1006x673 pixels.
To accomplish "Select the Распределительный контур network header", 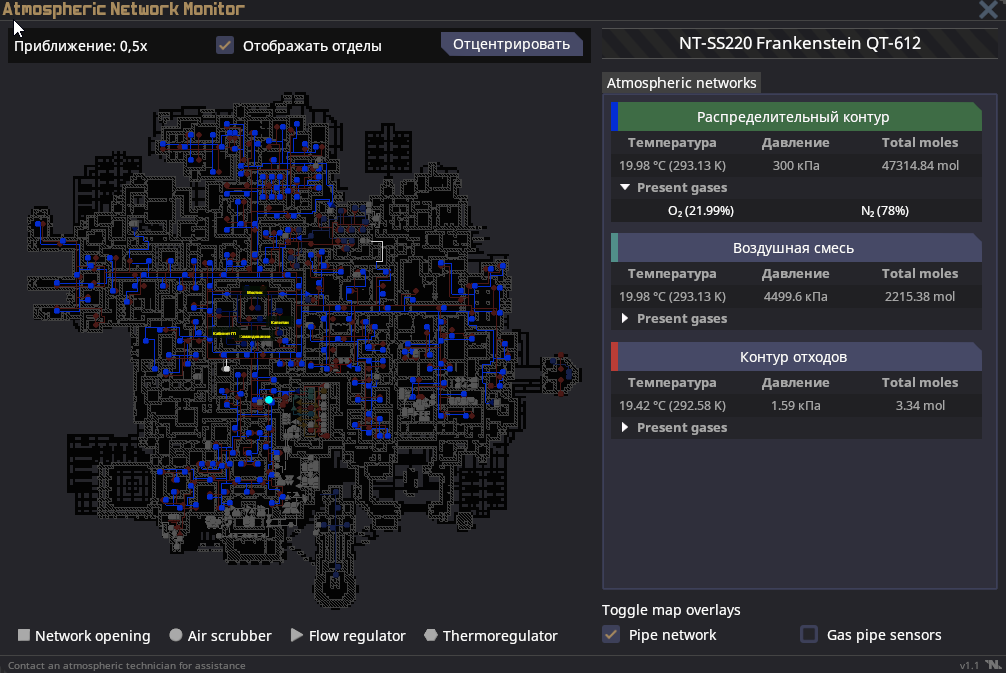I will (x=793, y=117).
